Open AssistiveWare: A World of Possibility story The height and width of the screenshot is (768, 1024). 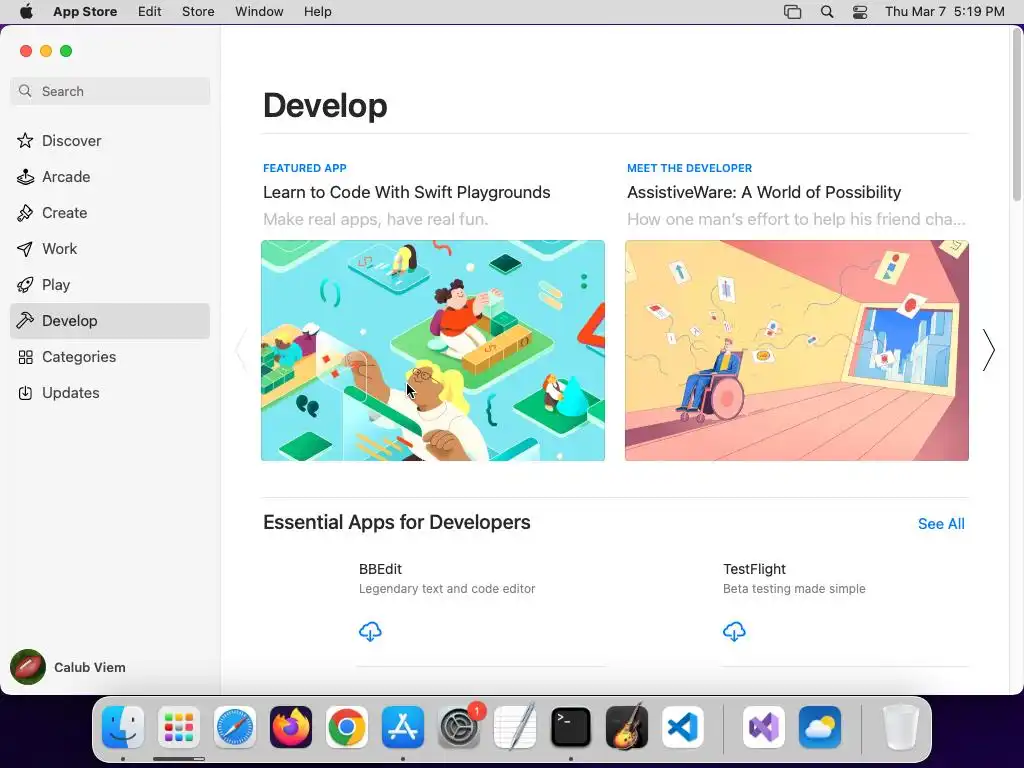[x=764, y=192]
